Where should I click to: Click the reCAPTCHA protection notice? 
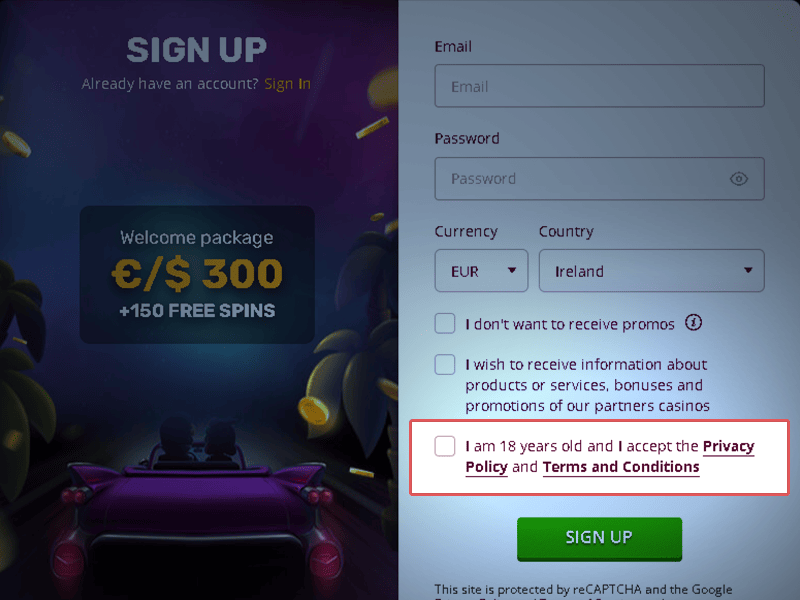click(583, 590)
